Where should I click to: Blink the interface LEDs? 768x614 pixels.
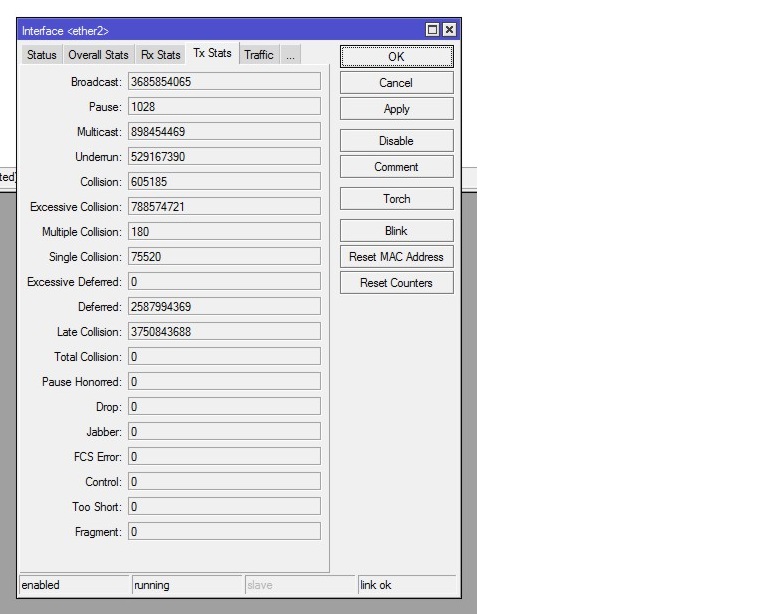(x=396, y=231)
